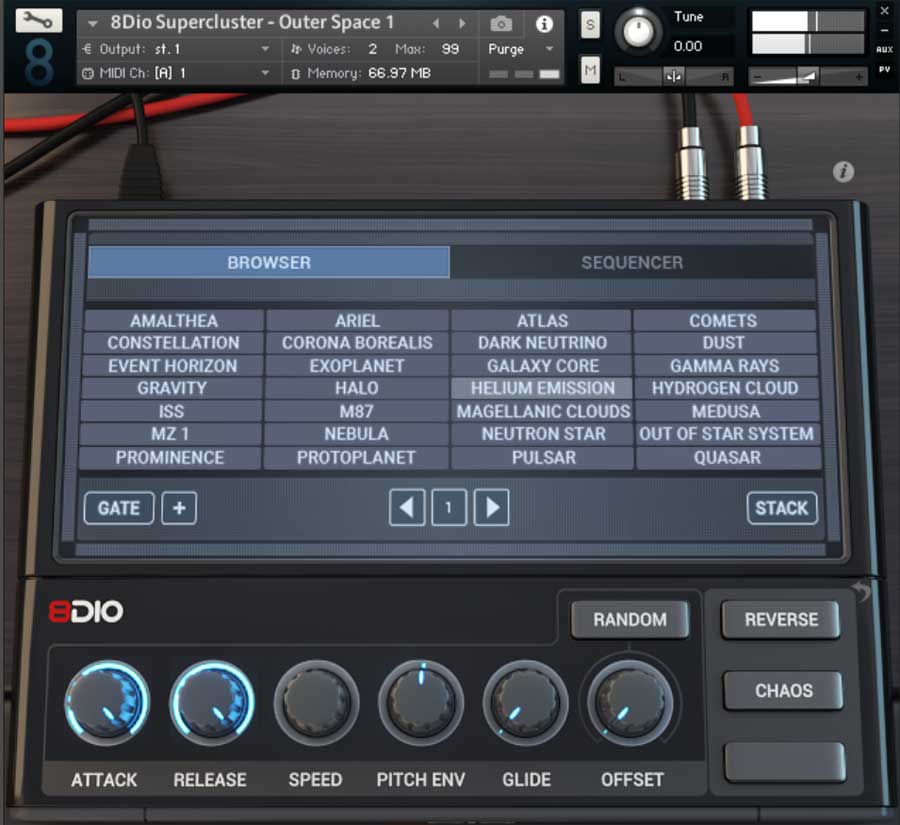Switch to the BROWSER tab
This screenshot has width=900, height=825.
pyautogui.click(x=269, y=262)
